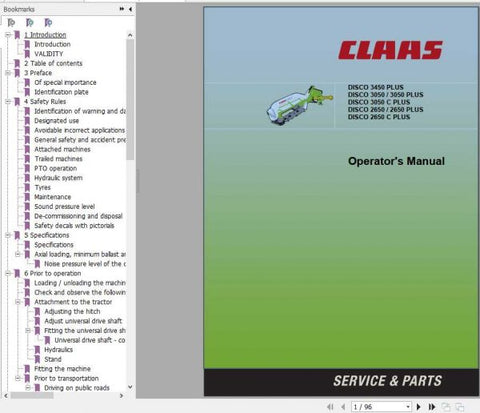Viewport: 480px width, 413px height.
Task: Click the bookmarks horizontal scrollbar left arrow
Action: [6, 396]
